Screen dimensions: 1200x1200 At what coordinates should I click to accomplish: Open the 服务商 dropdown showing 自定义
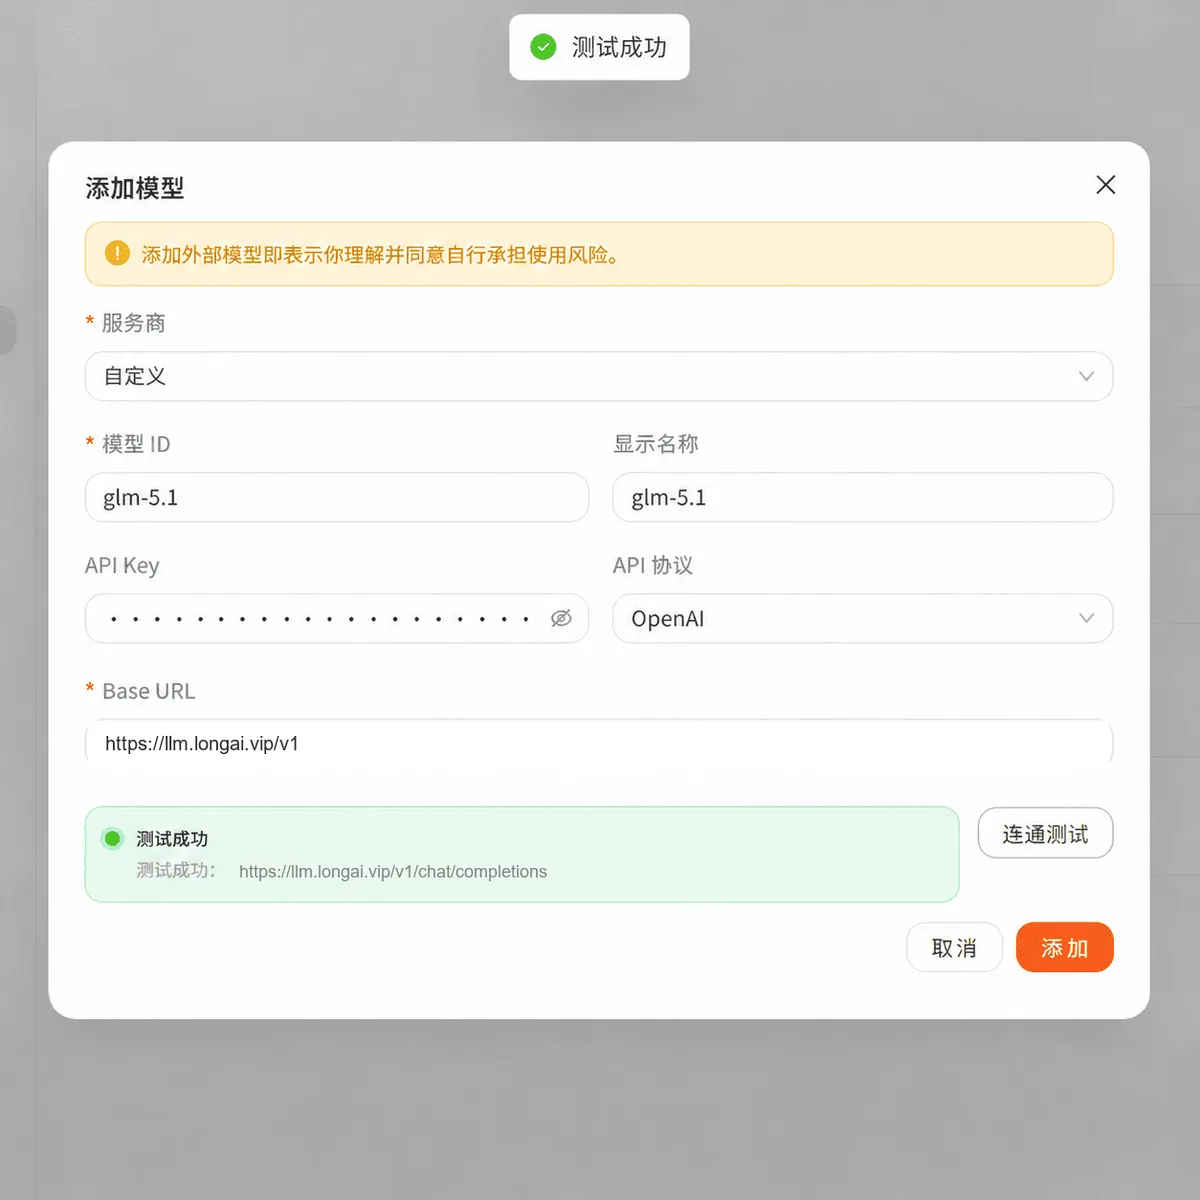[599, 376]
